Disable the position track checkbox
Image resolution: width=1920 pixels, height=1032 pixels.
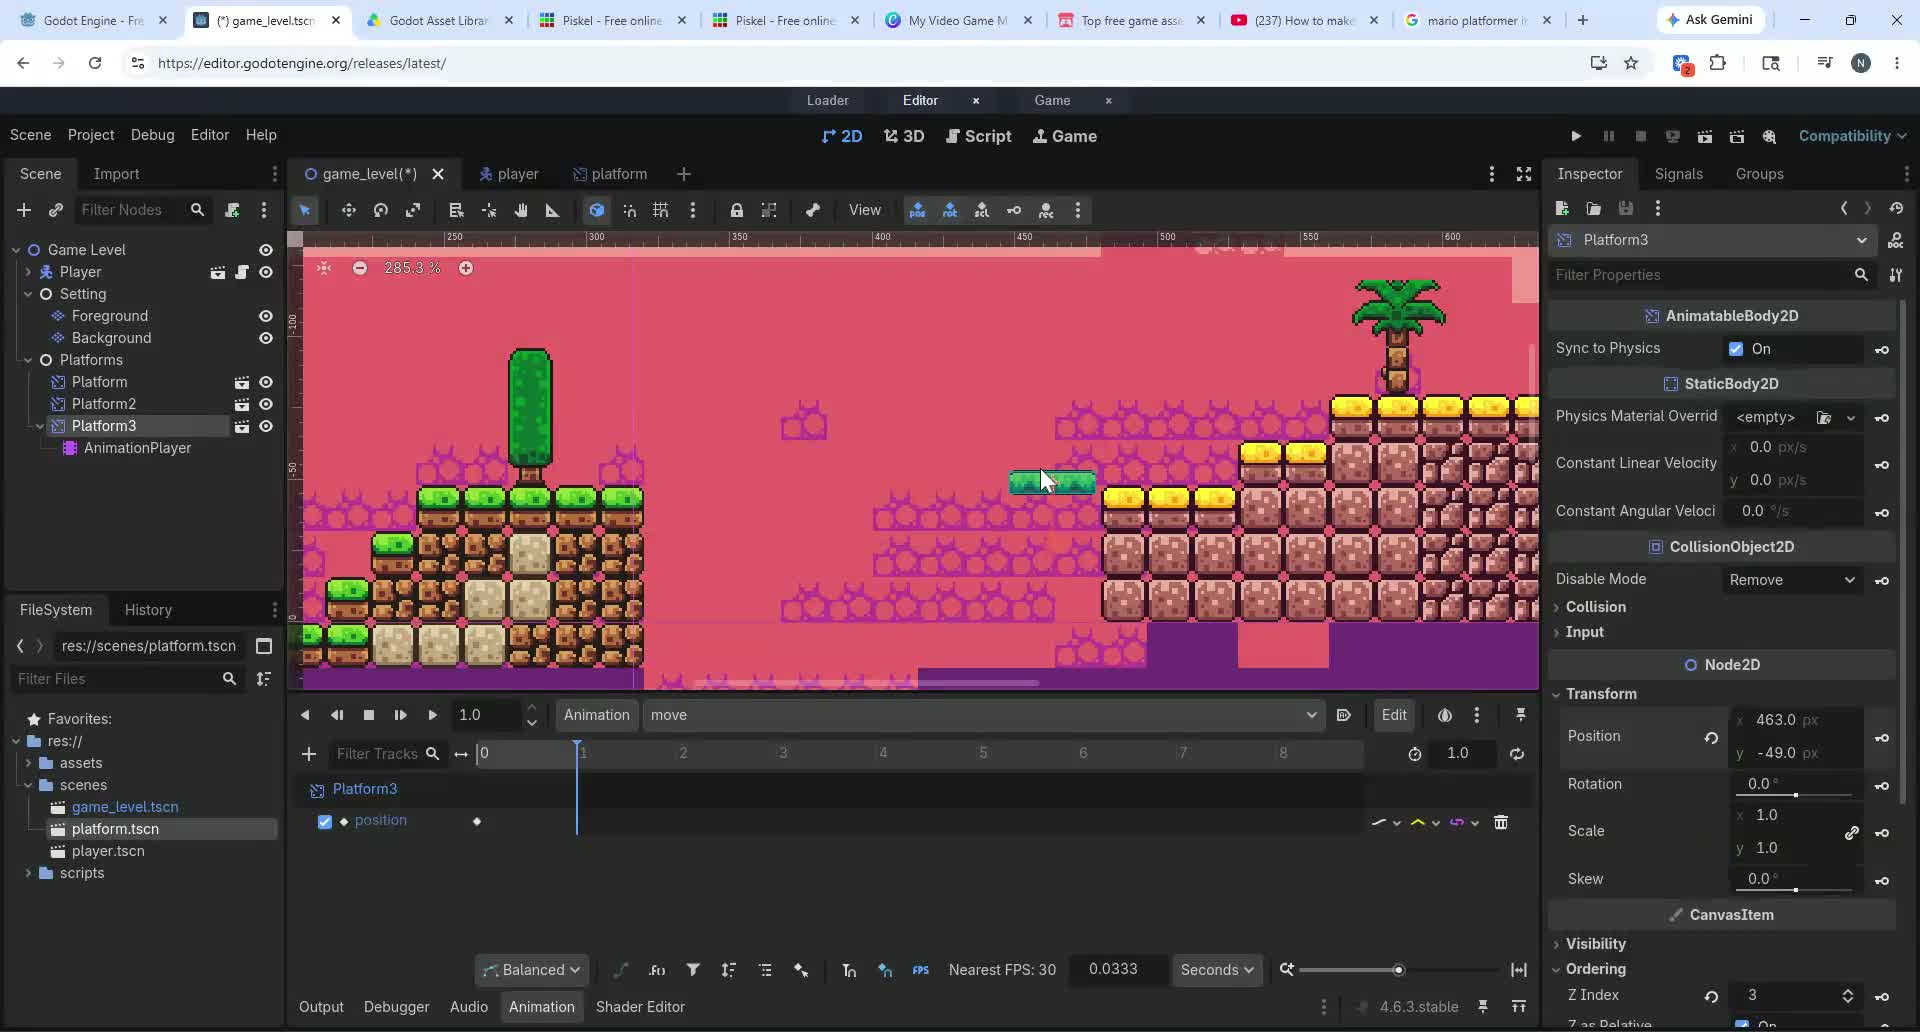(x=325, y=822)
